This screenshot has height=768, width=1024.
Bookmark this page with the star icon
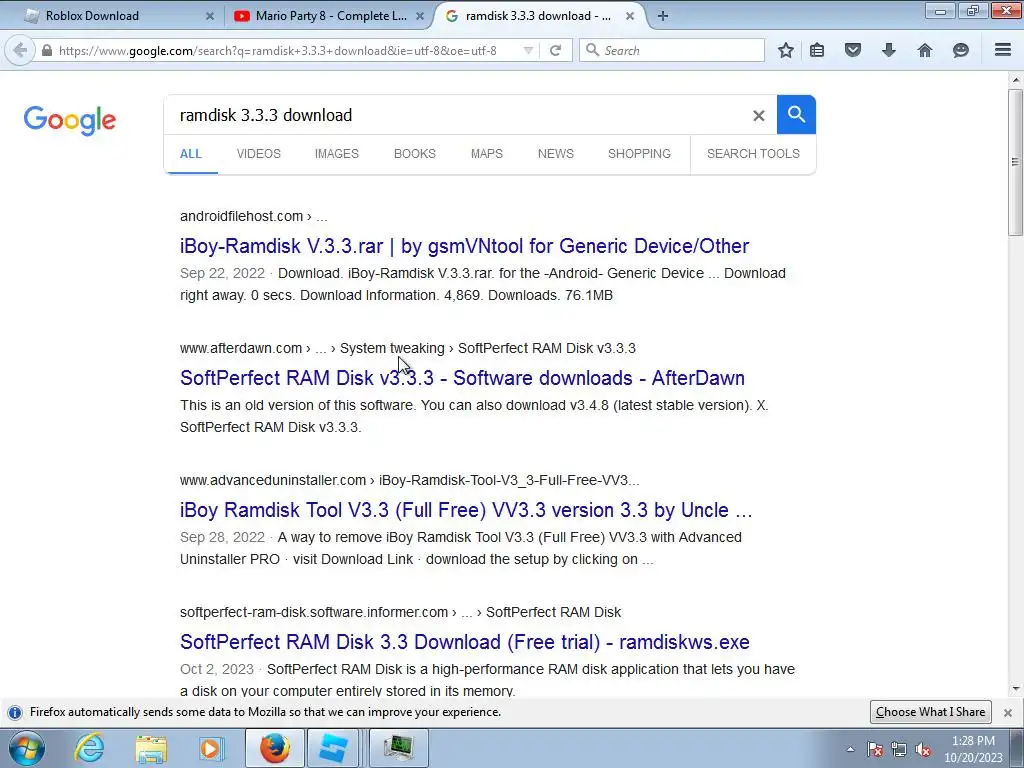coord(786,50)
